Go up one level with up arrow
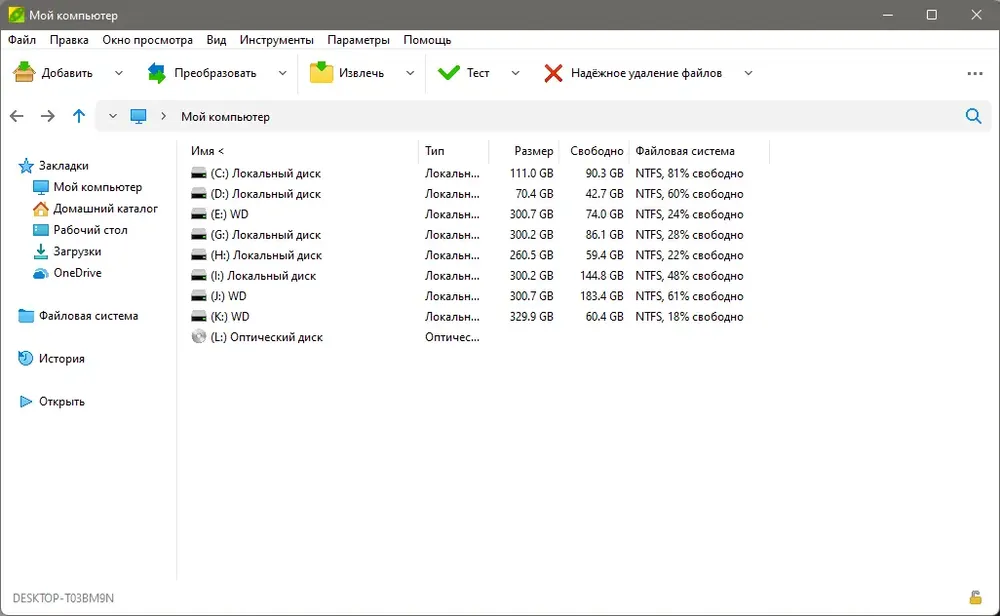This screenshot has height=616, width=1000. (x=79, y=117)
